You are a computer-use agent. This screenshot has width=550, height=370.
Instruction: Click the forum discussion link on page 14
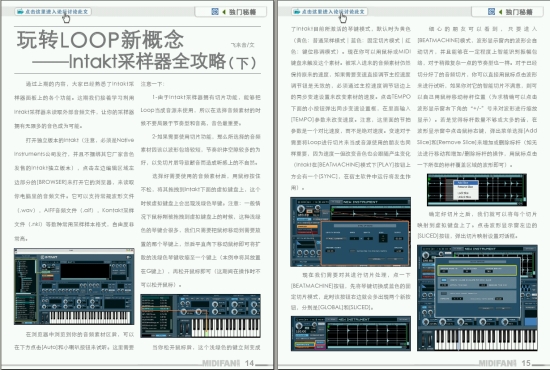pyautogui.click(x=53, y=12)
